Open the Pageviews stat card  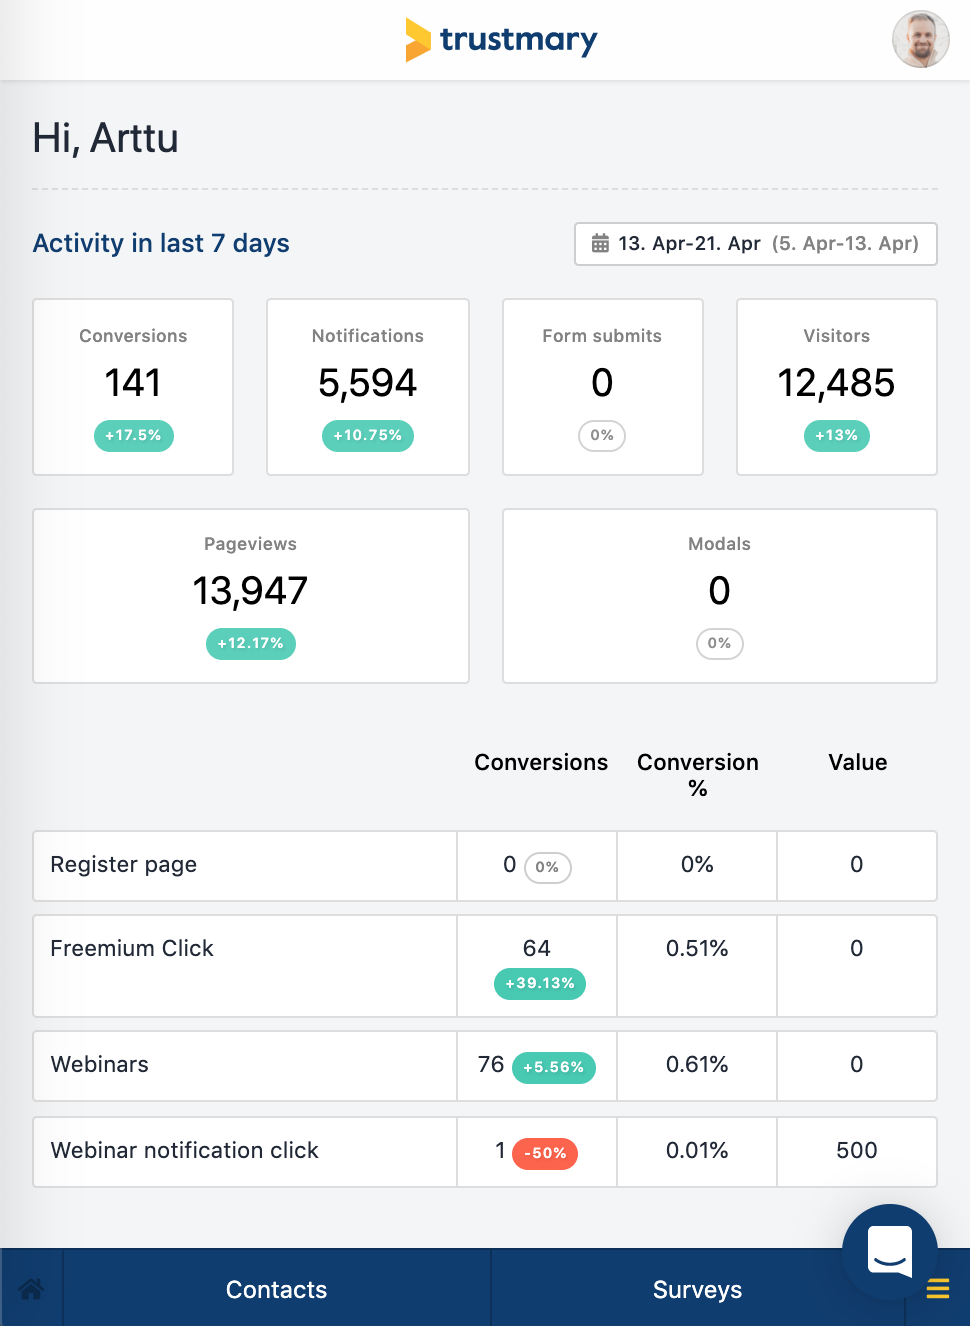click(x=250, y=595)
